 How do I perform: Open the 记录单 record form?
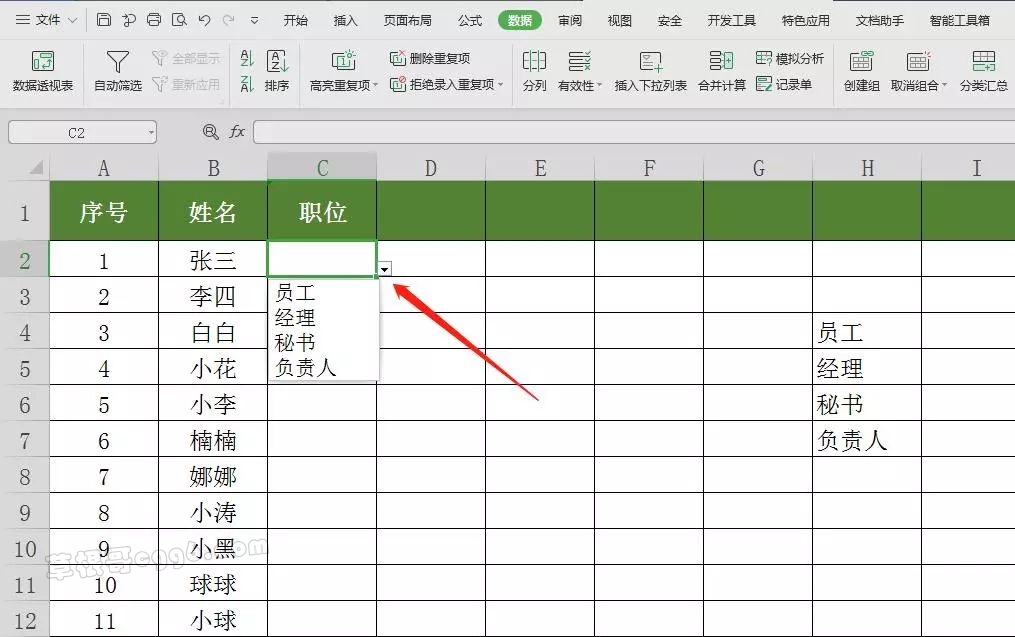coord(785,85)
